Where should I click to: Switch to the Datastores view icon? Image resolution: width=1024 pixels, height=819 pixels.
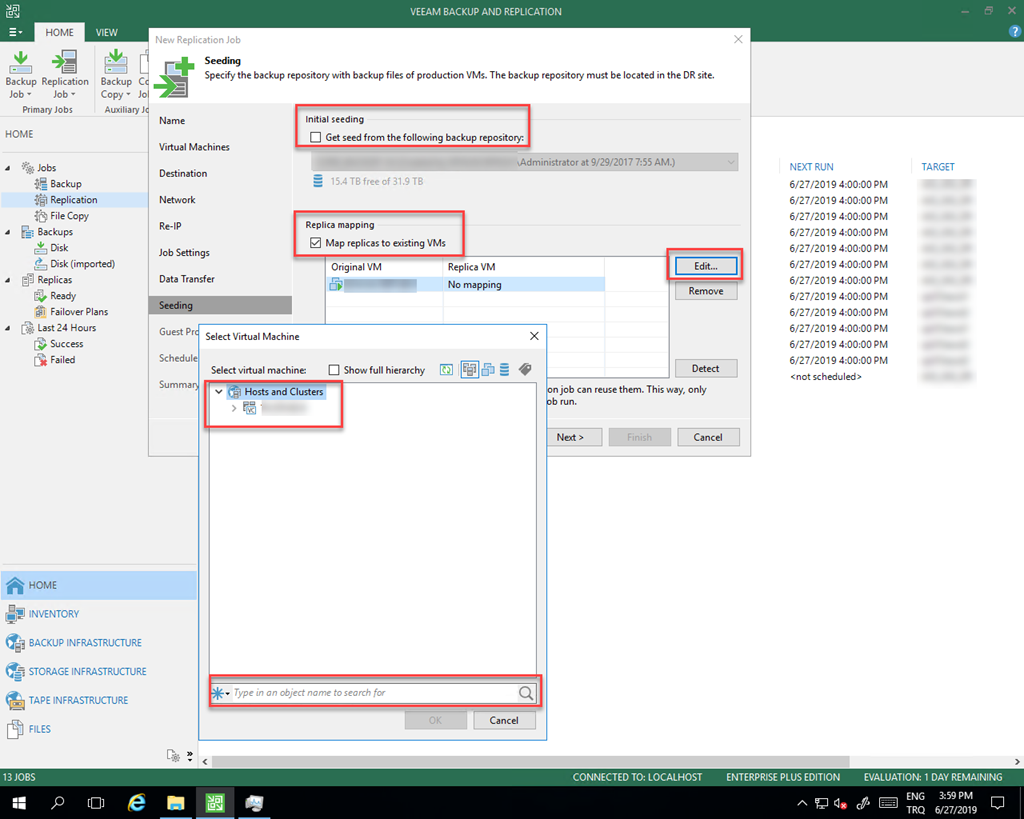[505, 370]
